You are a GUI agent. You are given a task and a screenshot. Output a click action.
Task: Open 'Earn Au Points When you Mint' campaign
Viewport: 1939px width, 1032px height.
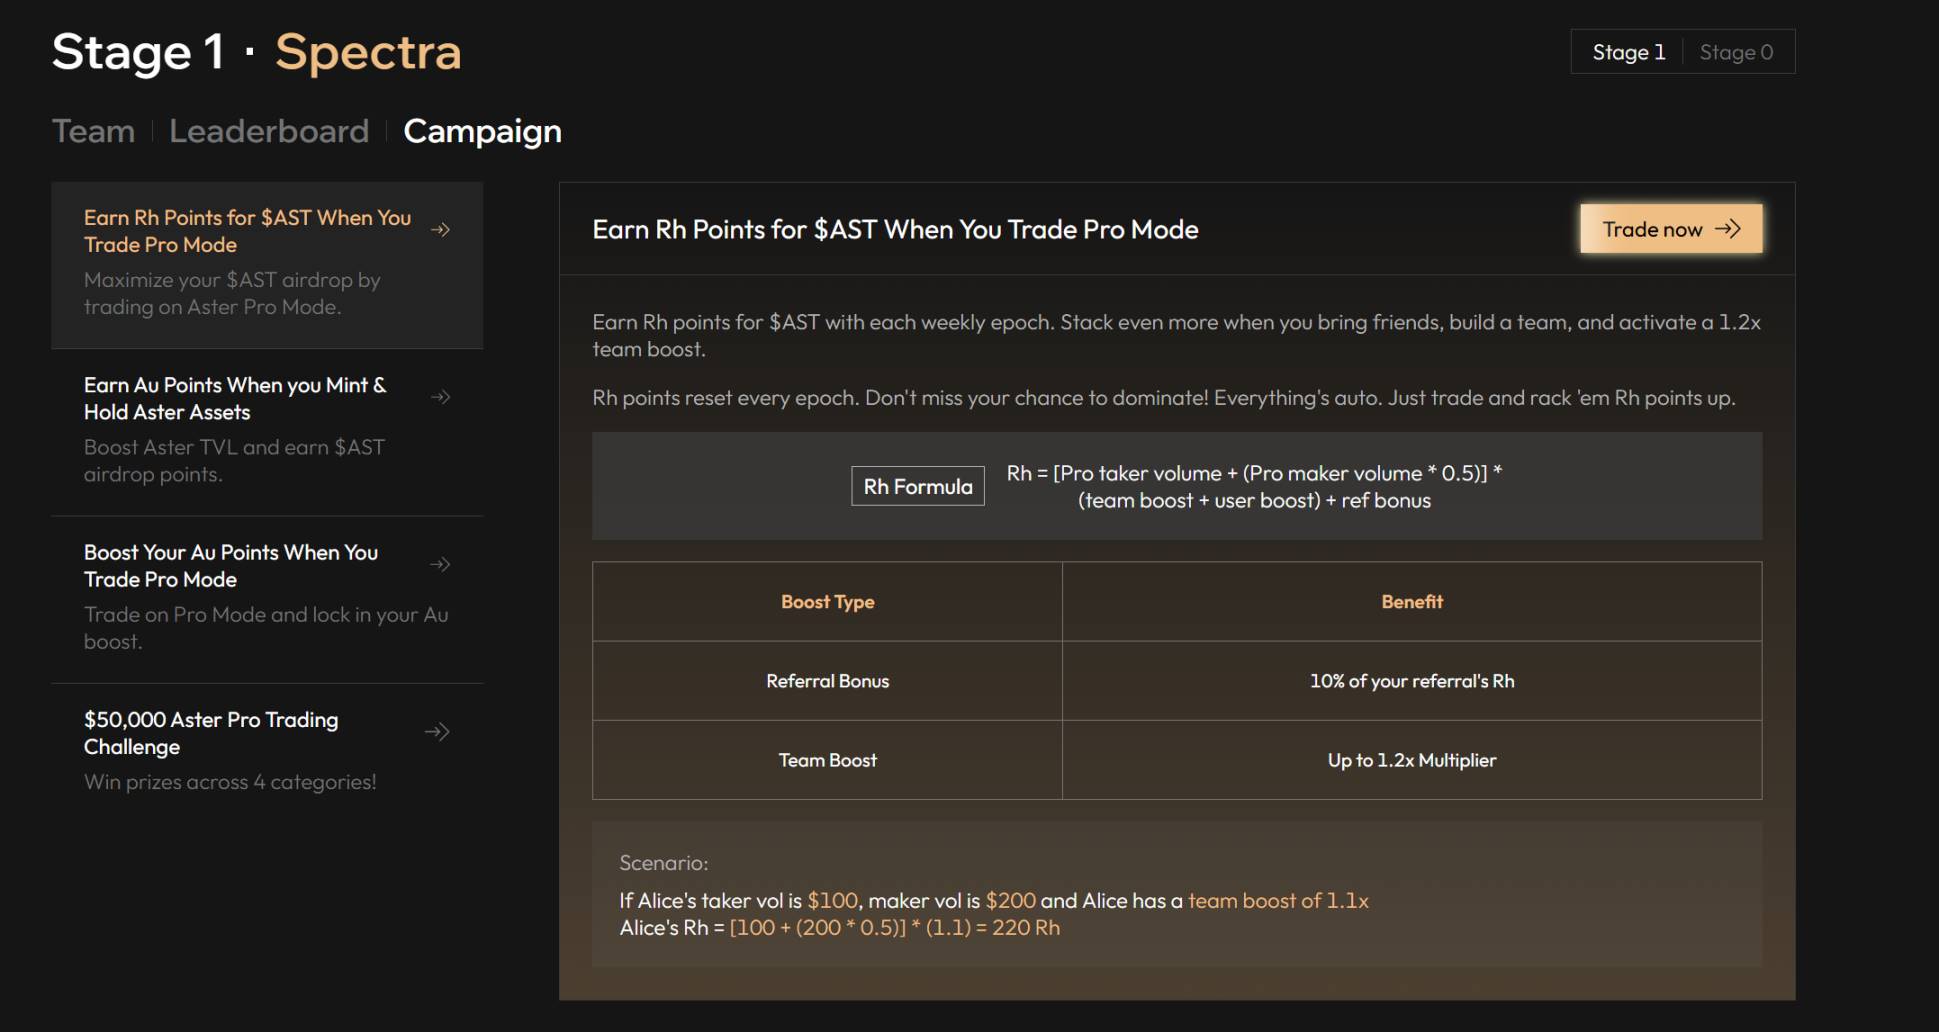coord(235,398)
